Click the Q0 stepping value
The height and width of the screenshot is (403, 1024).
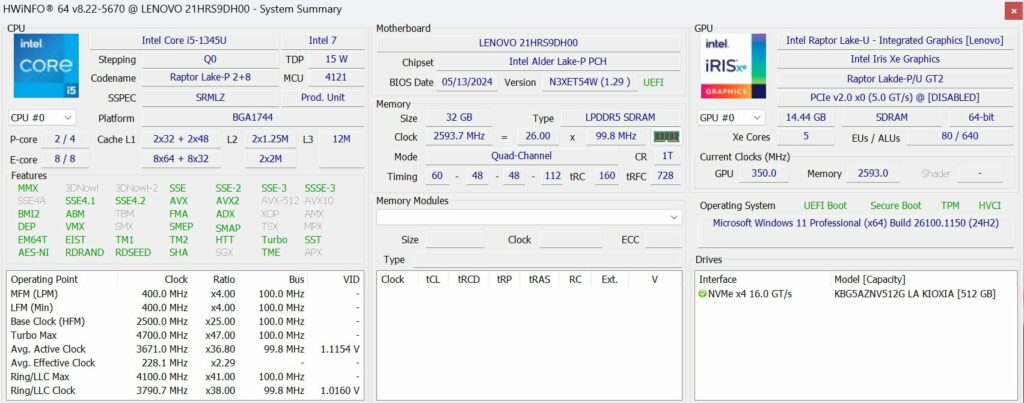click(210, 59)
